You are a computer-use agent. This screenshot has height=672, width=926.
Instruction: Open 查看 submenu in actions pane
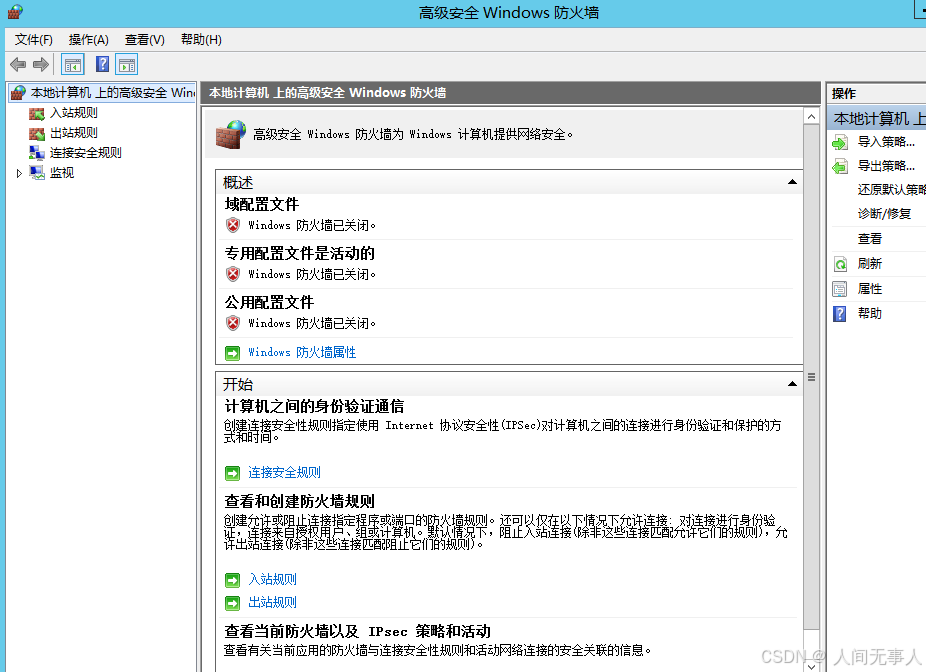[x=869, y=239]
